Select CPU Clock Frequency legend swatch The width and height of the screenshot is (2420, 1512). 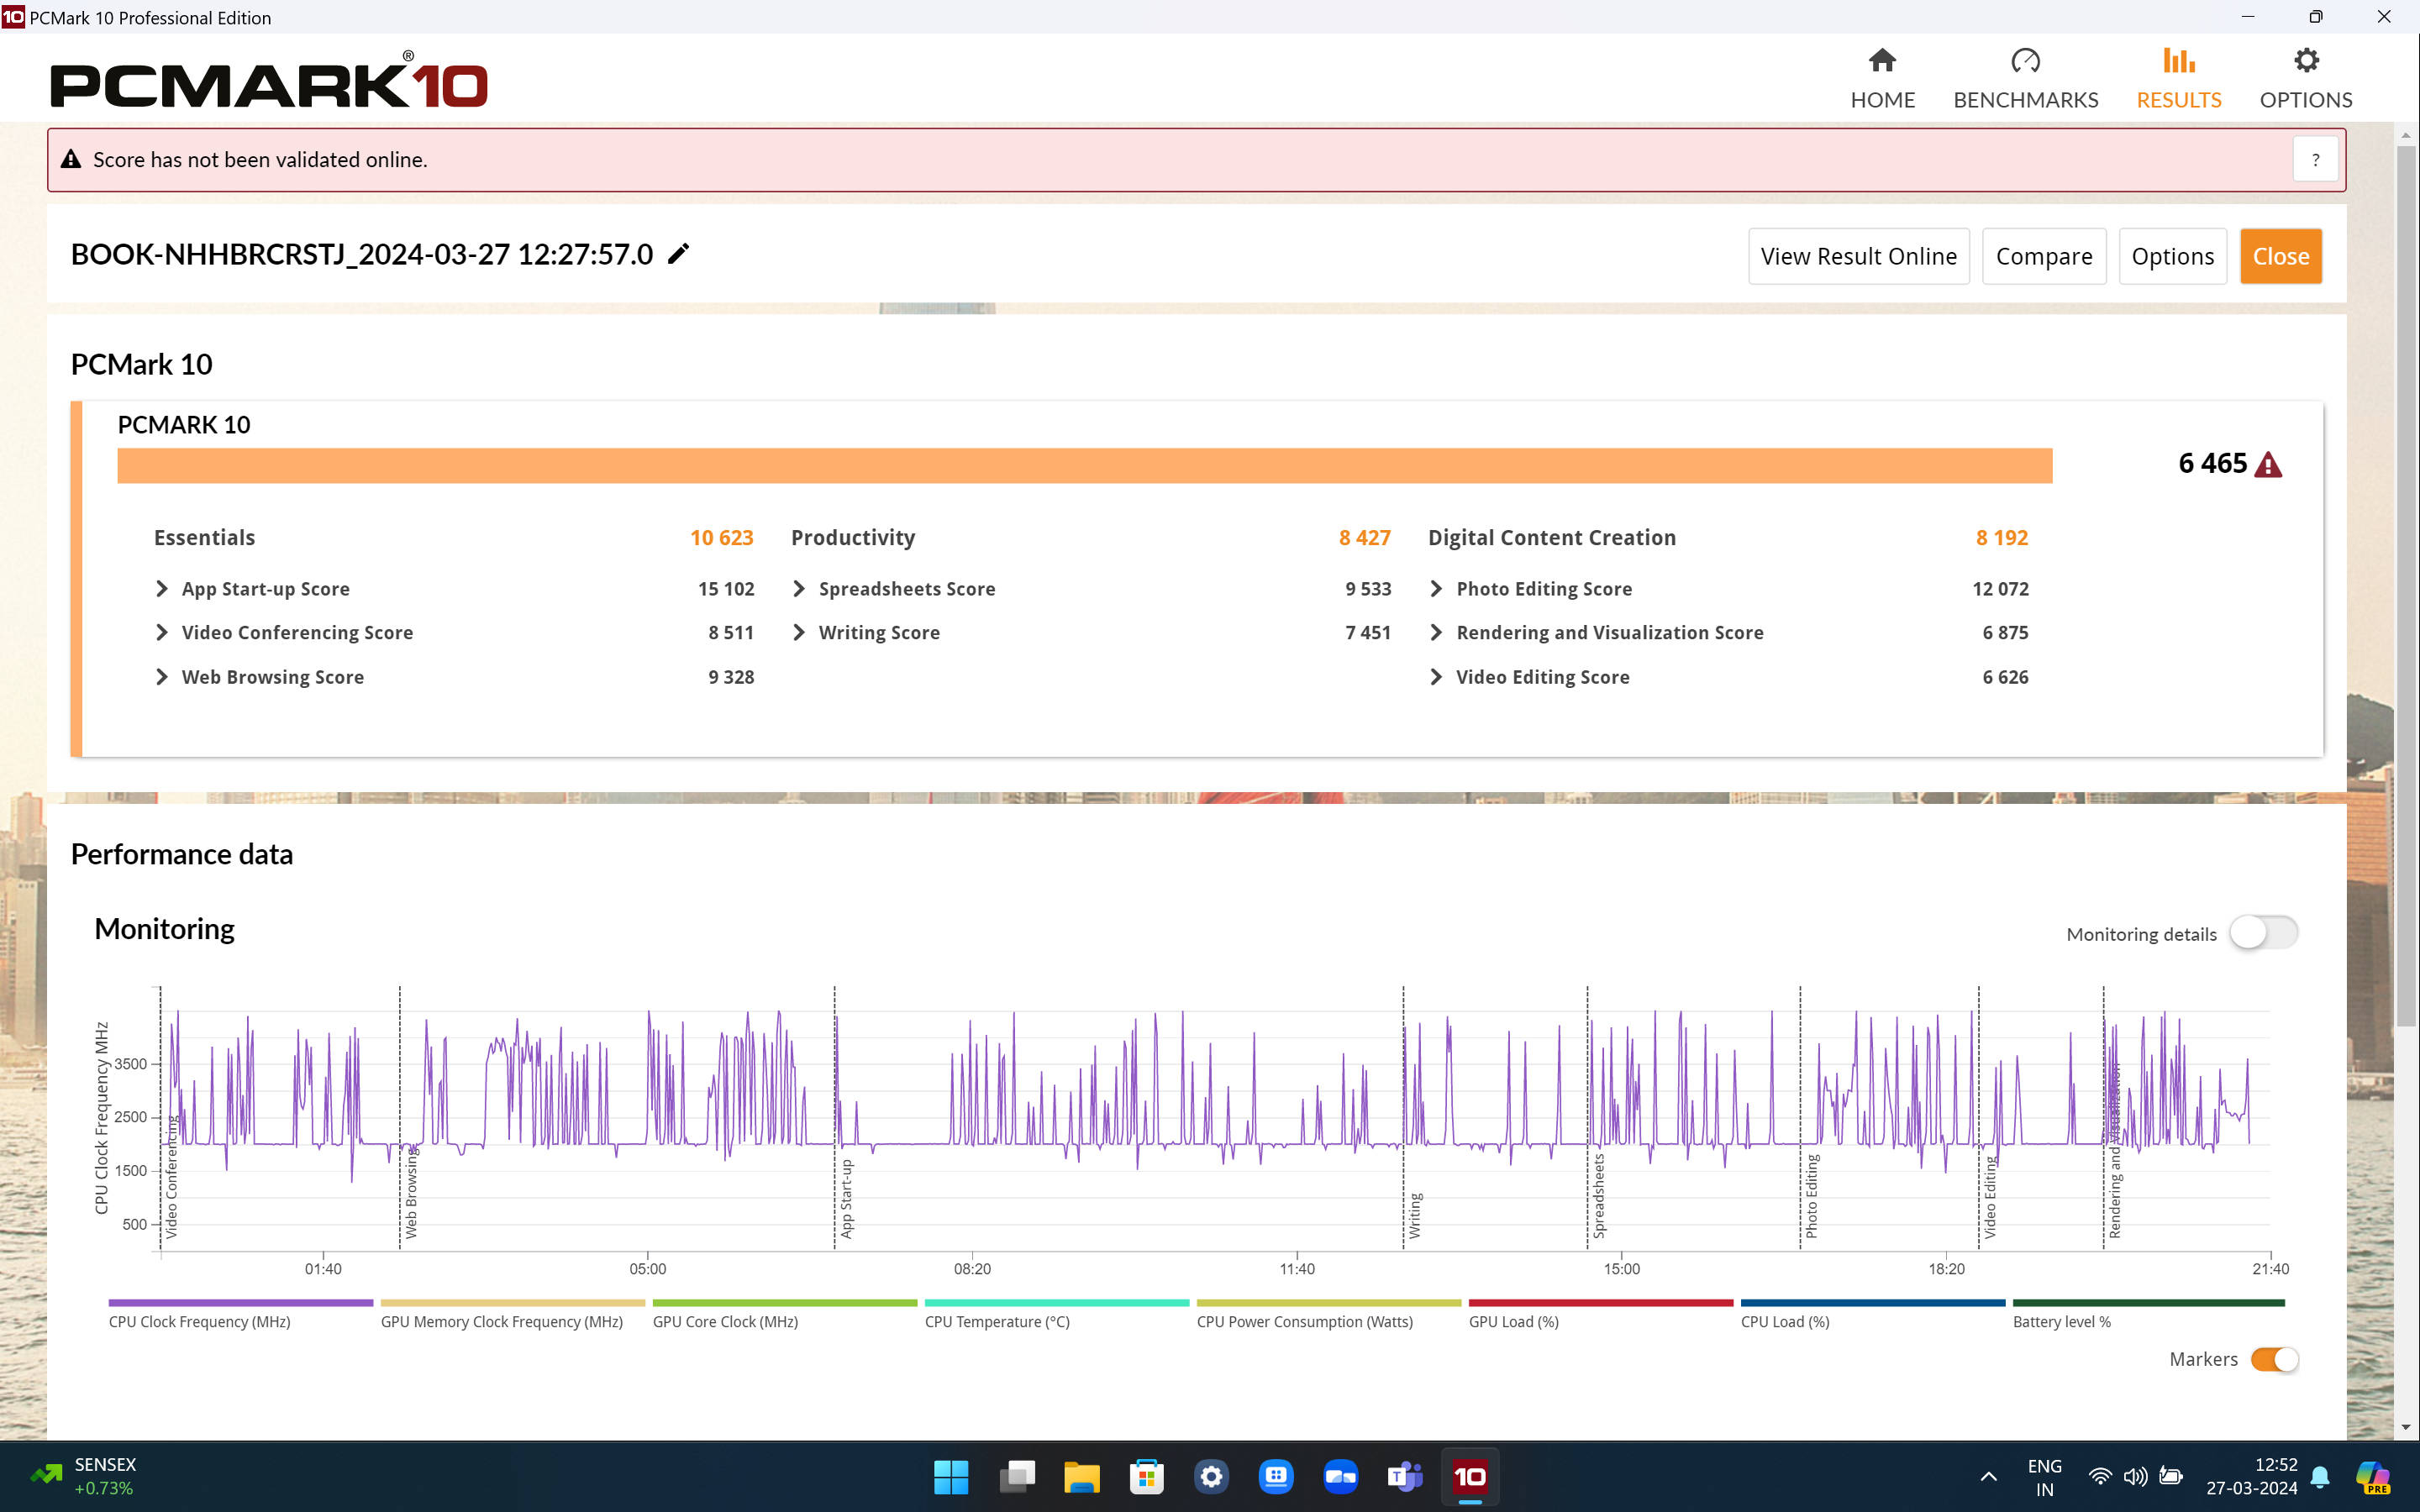point(240,1303)
